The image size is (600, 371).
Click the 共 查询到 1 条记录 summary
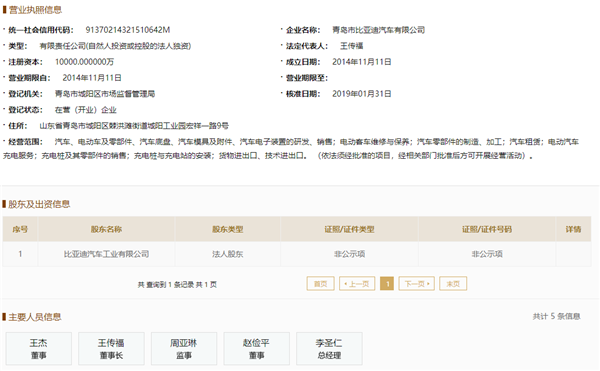tap(177, 285)
